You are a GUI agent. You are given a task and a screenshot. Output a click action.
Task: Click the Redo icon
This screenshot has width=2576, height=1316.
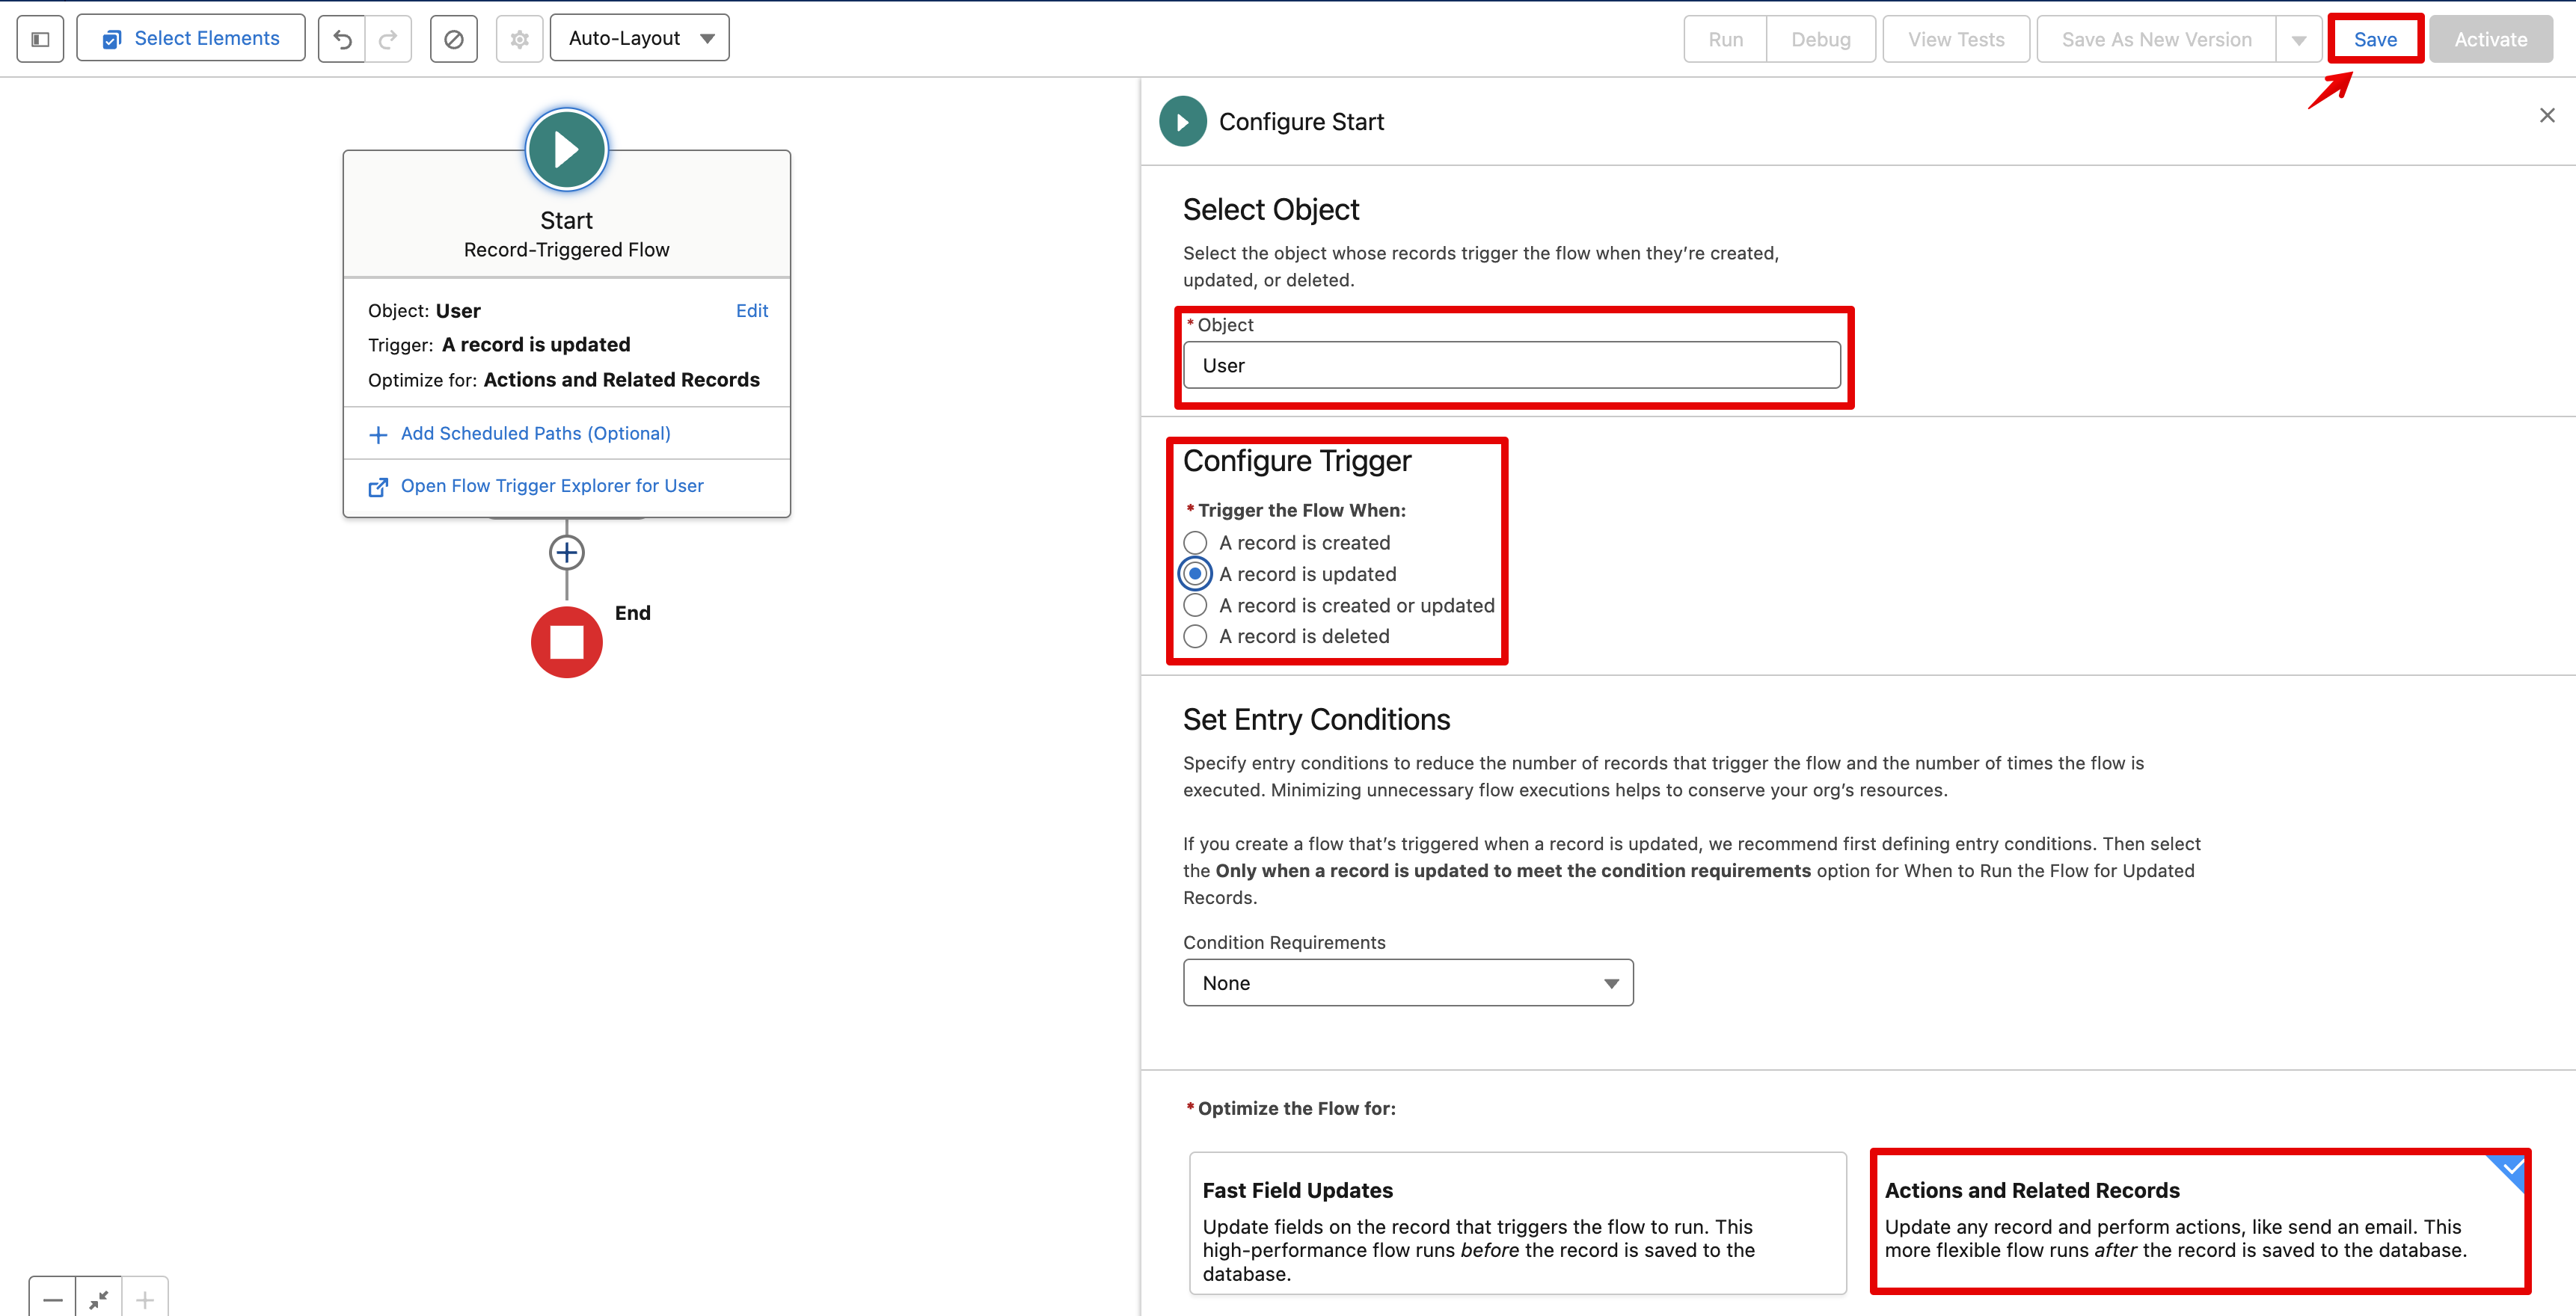387,37
